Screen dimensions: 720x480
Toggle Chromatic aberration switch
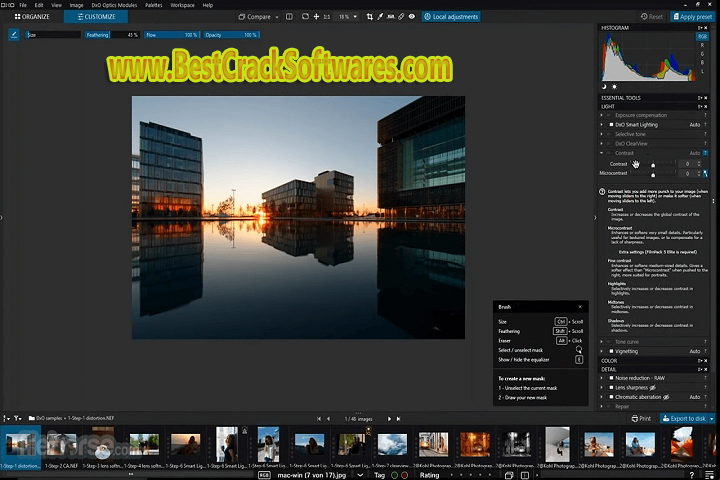point(611,397)
